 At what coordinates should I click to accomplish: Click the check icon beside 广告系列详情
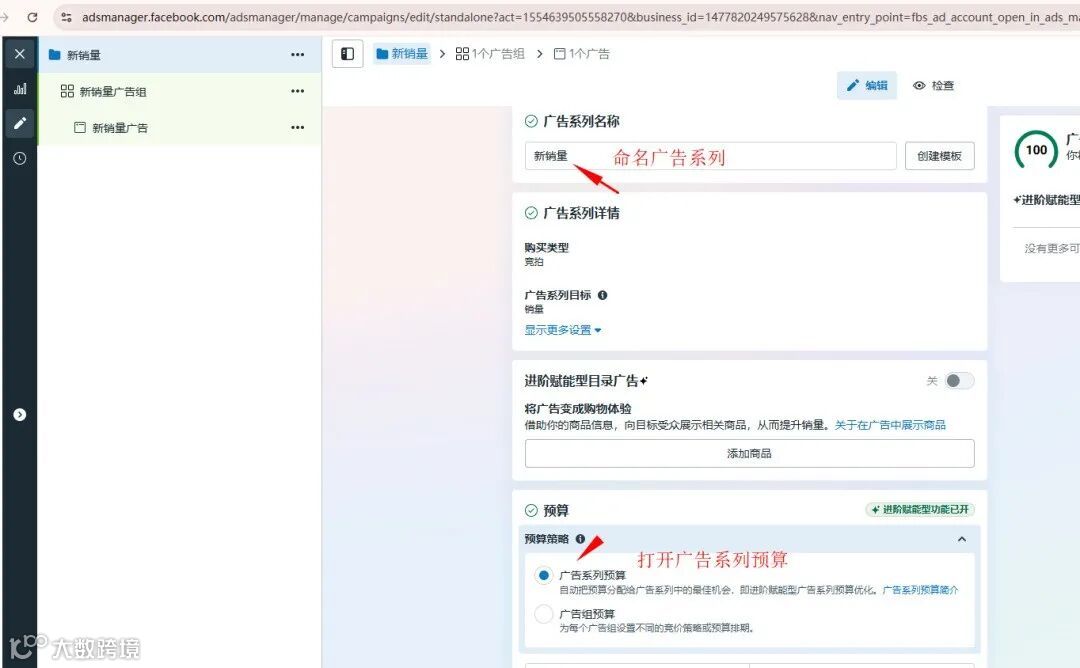tap(531, 213)
